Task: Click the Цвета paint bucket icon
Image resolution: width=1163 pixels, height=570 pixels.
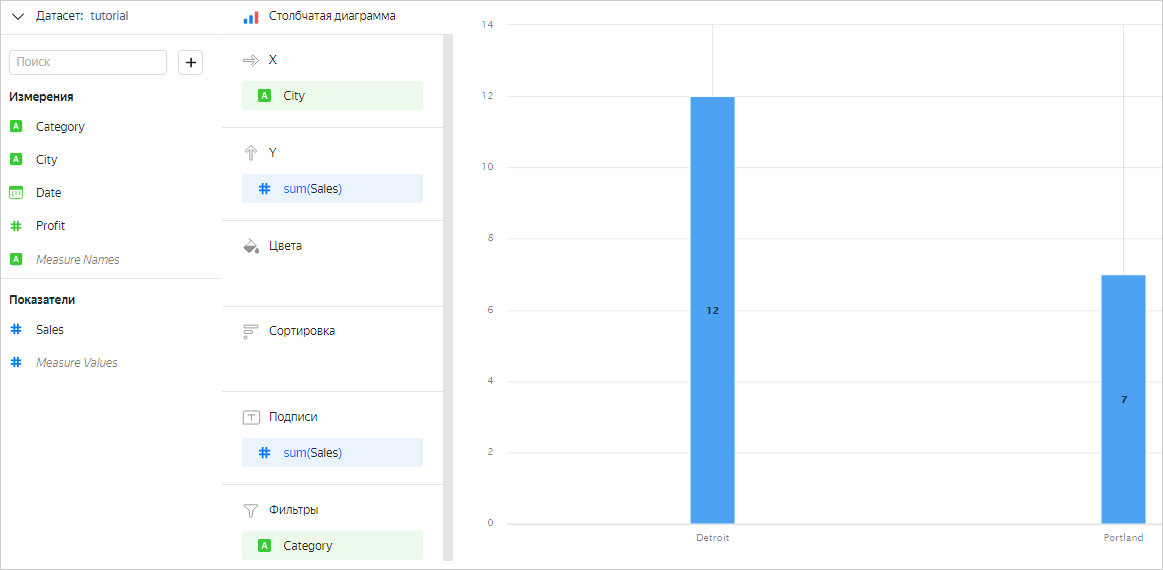Action: click(x=251, y=246)
